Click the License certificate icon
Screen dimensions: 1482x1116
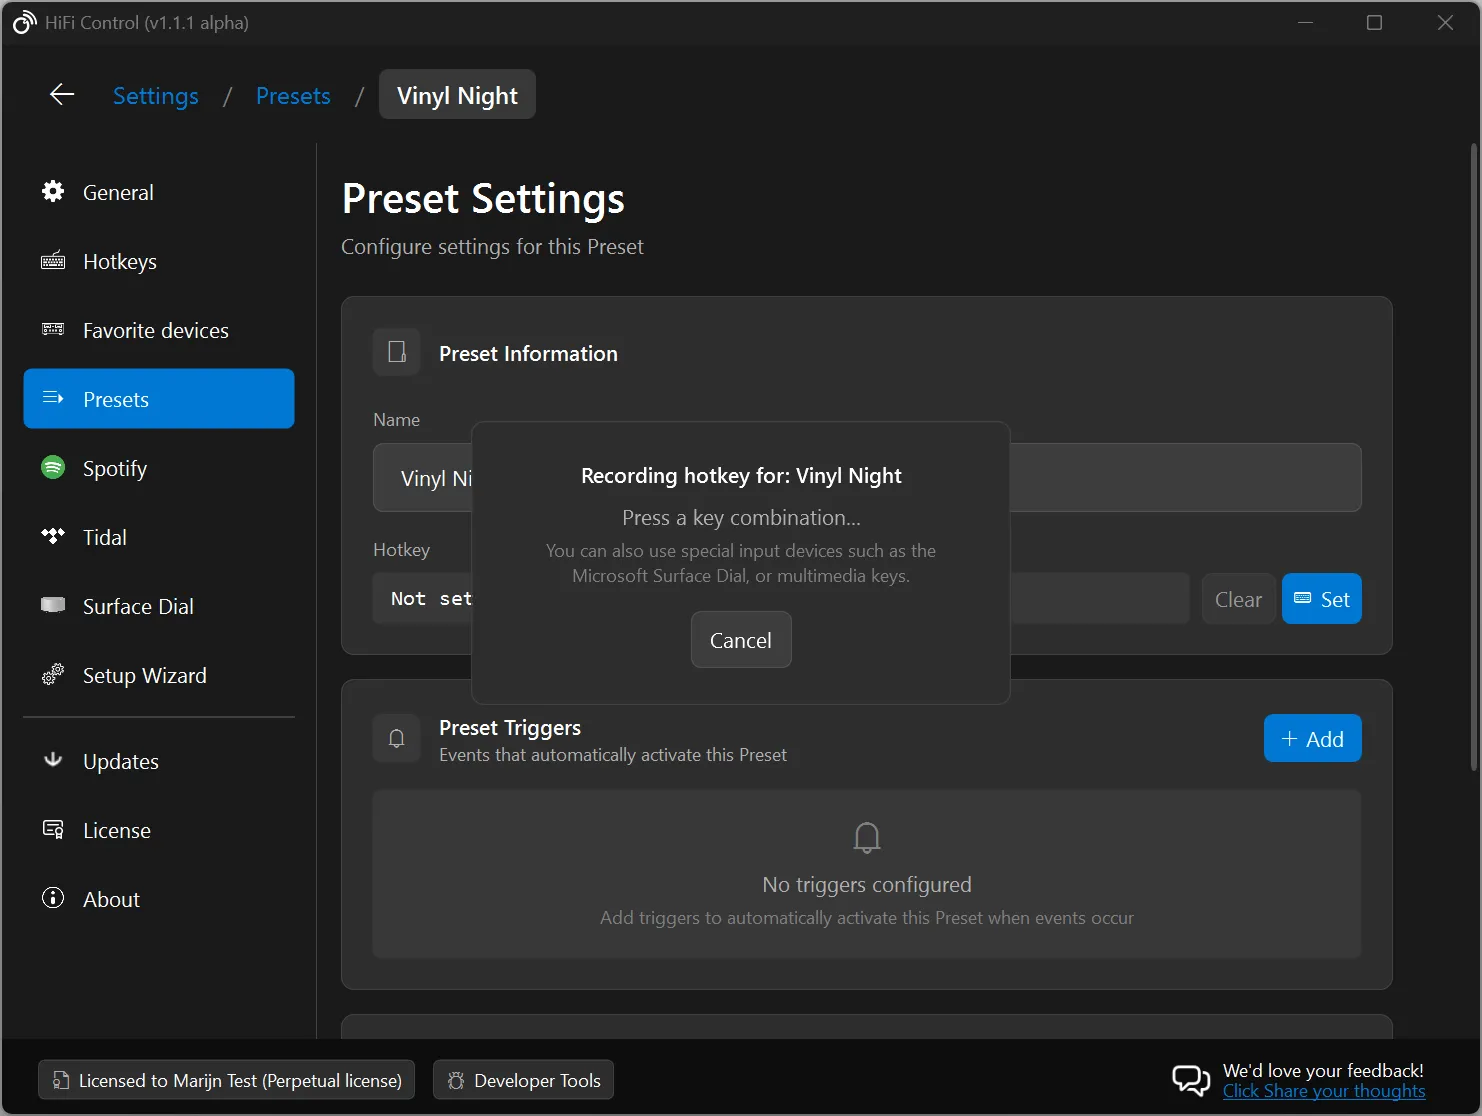tap(52, 829)
